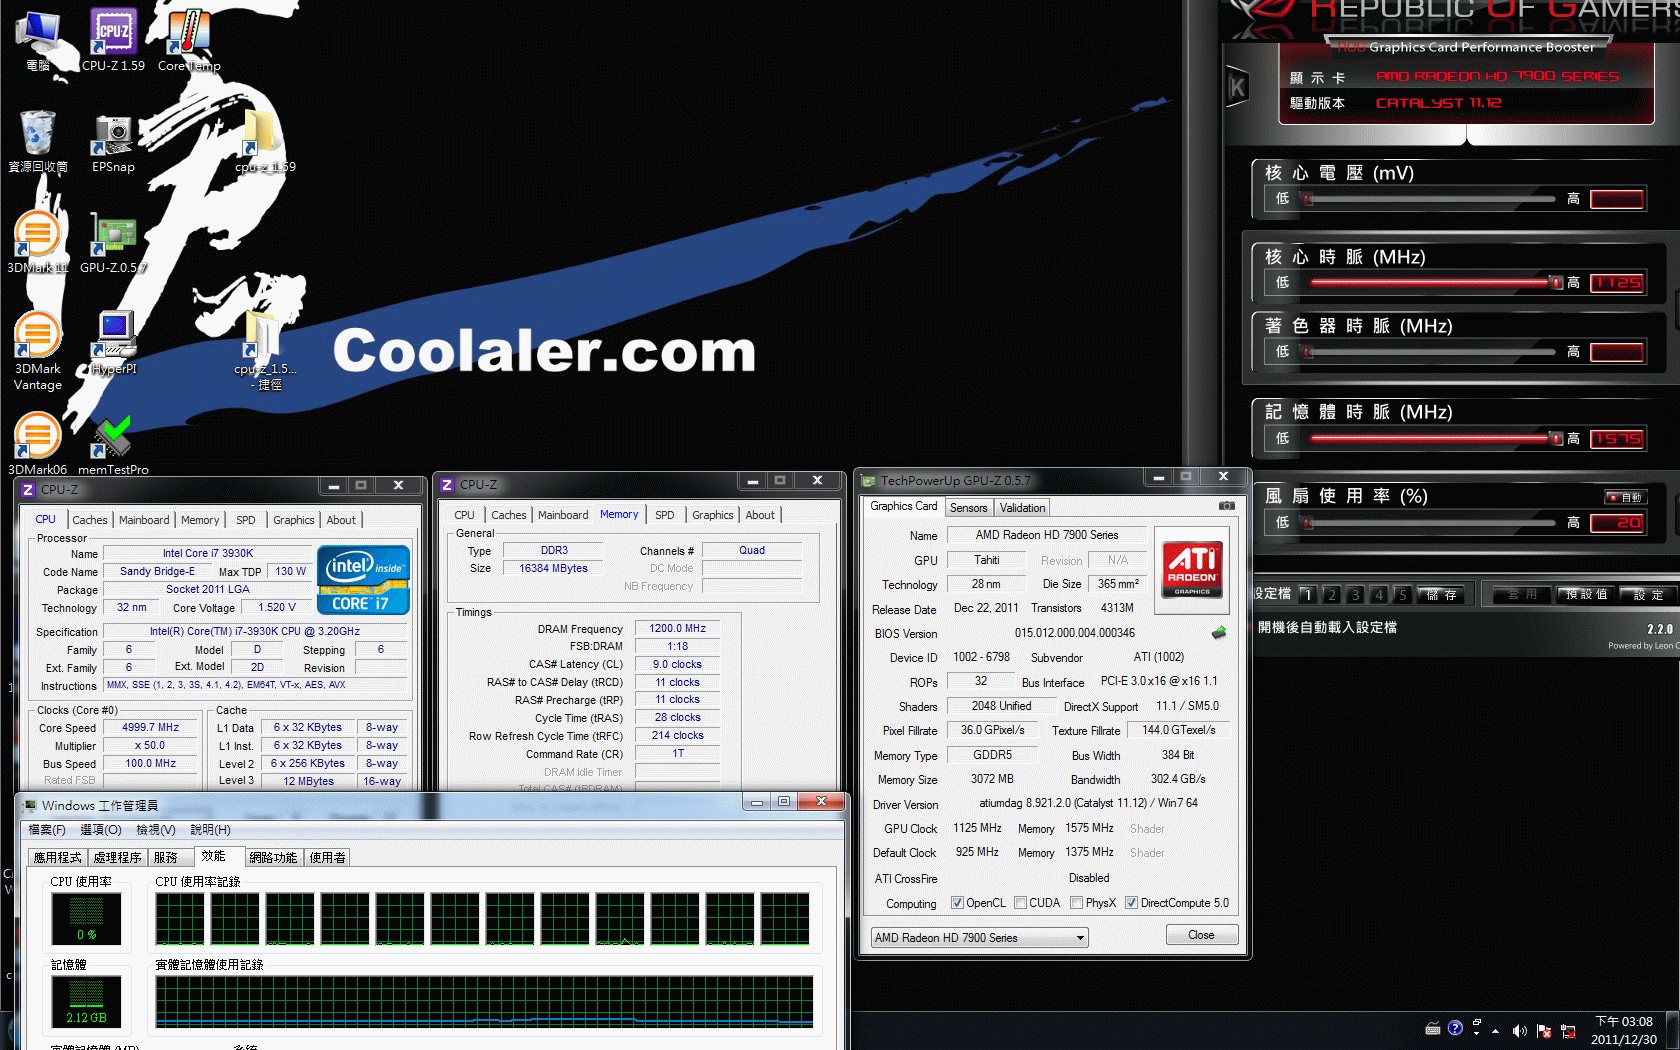The height and width of the screenshot is (1050, 1680).
Task: Open the GPU-Z.0.5.7 desktop icon
Action: (113, 242)
